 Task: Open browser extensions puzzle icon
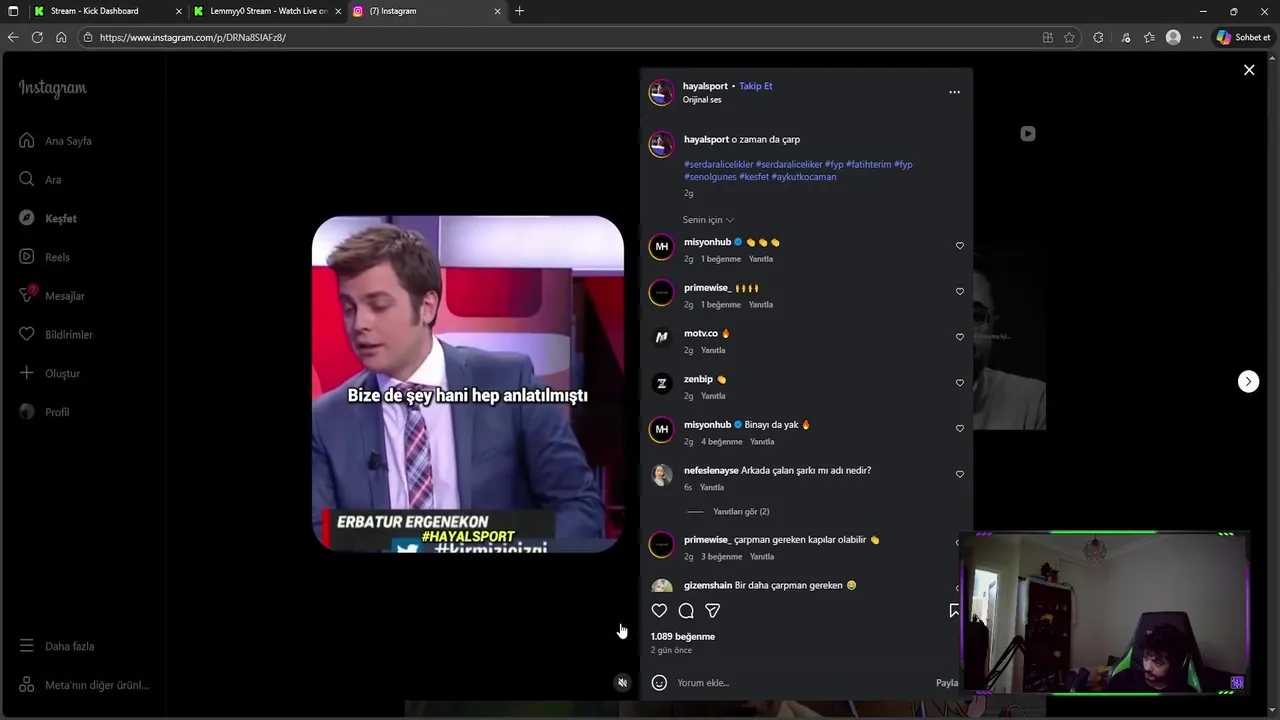pyautogui.click(x=1098, y=37)
